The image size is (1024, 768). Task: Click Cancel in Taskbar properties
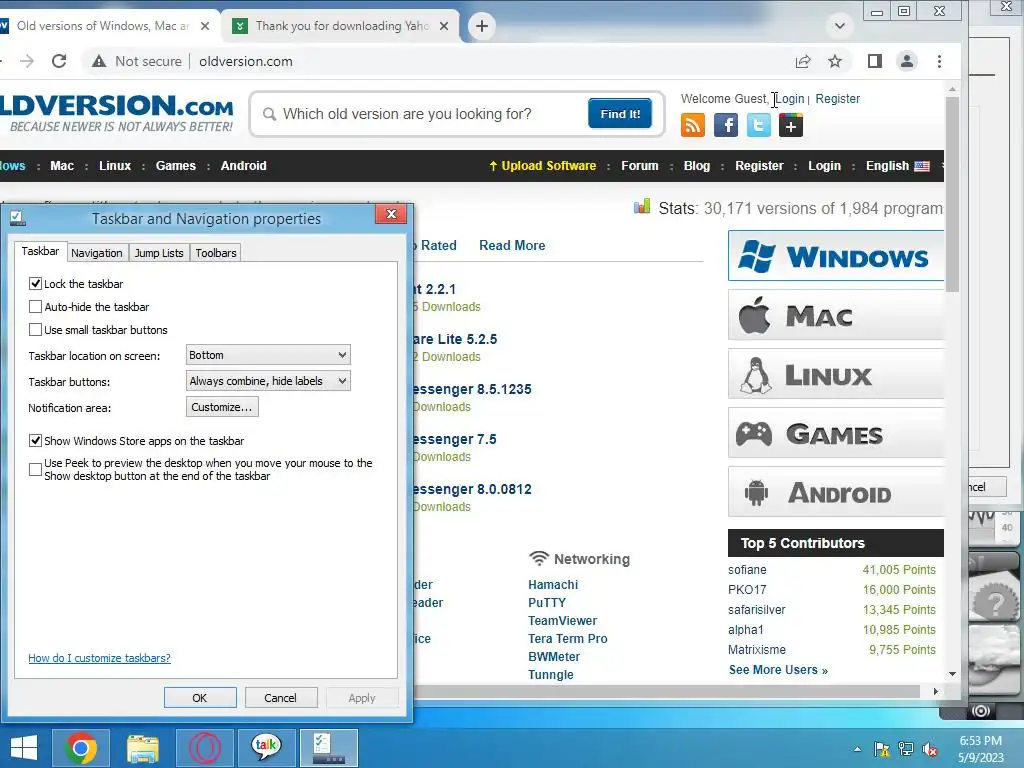point(281,697)
